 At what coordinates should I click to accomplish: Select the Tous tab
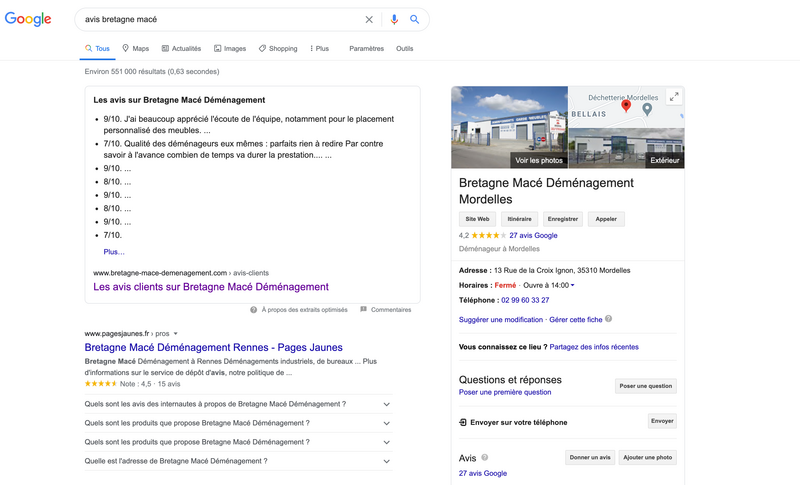97,48
